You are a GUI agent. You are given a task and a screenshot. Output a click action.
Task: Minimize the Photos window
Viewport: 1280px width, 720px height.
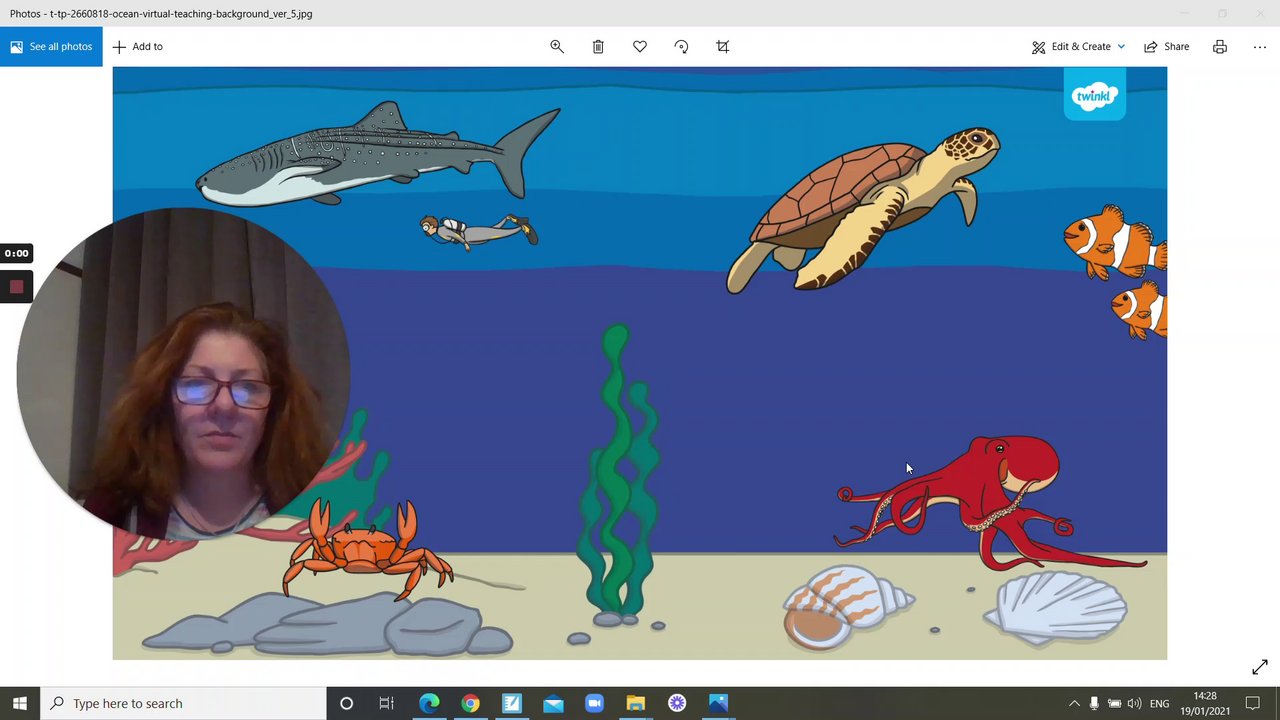tap(1185, 14)
